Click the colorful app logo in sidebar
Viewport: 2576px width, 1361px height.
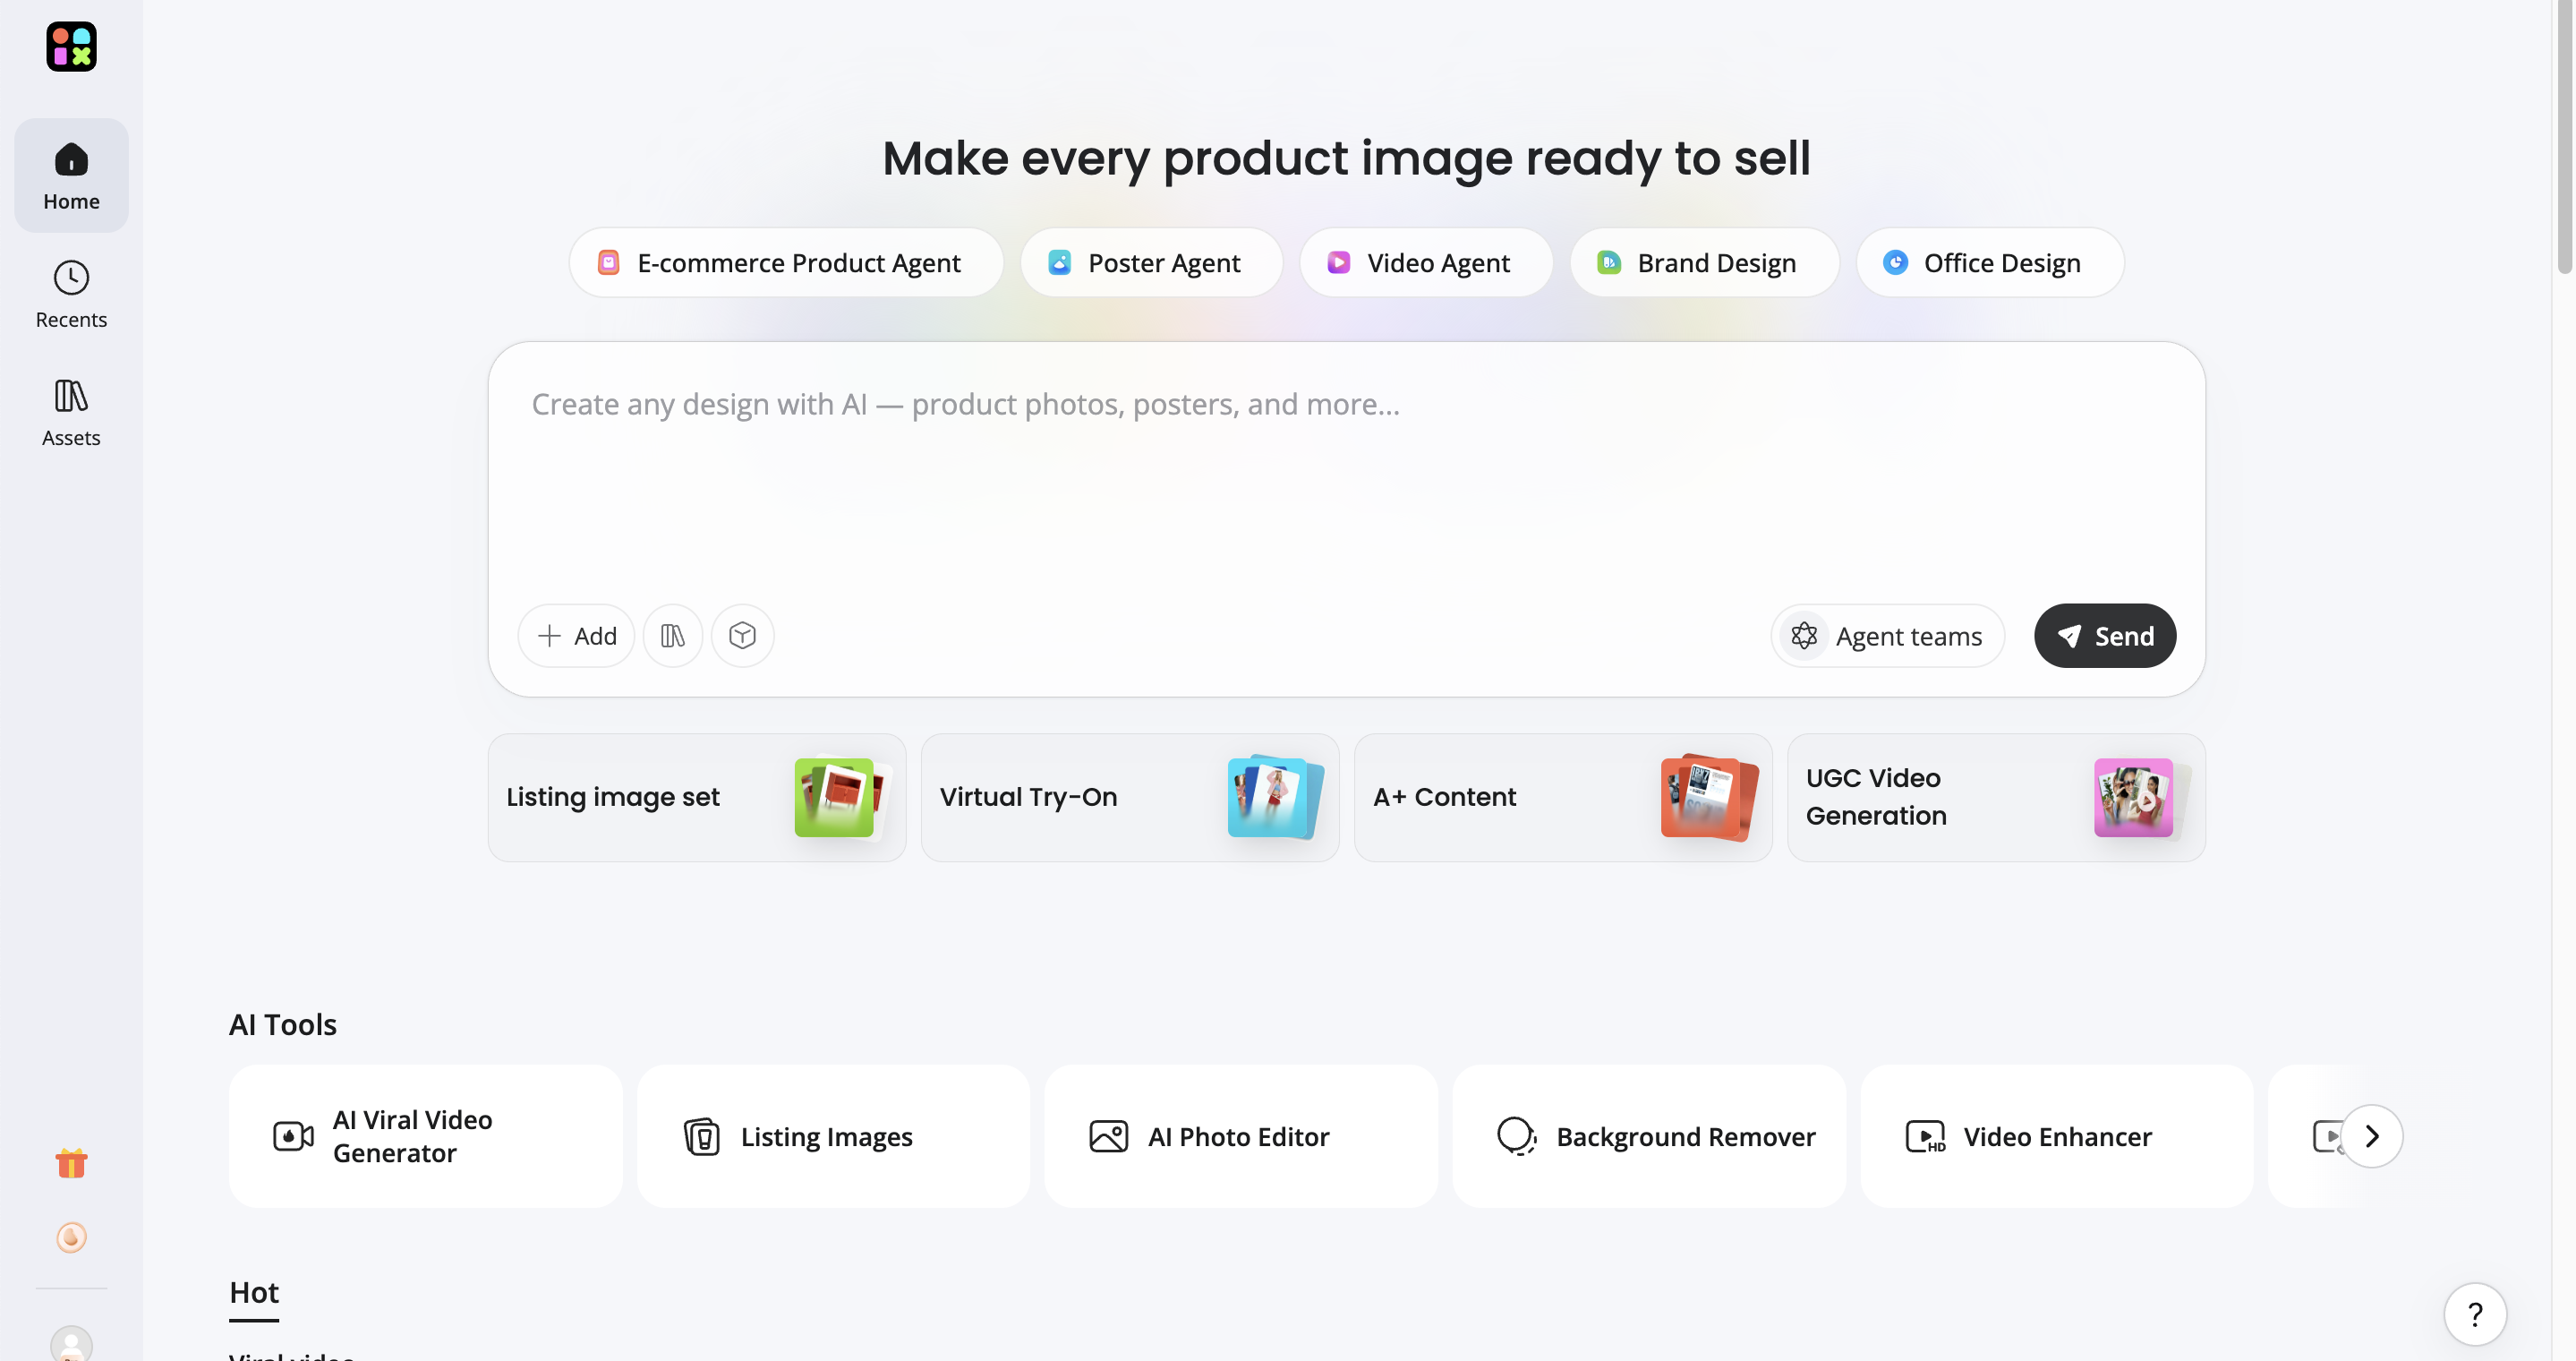point(71,47)
